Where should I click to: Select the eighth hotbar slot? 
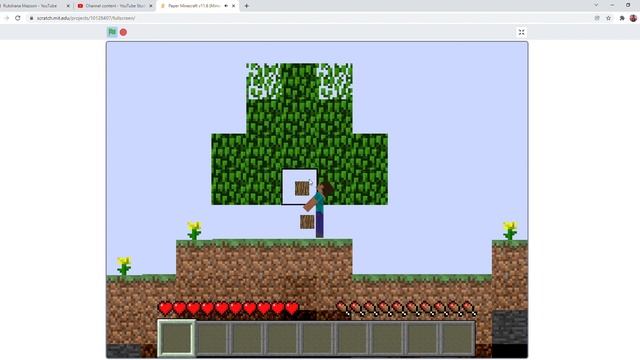pyautogui.click(x=423, y=339)
